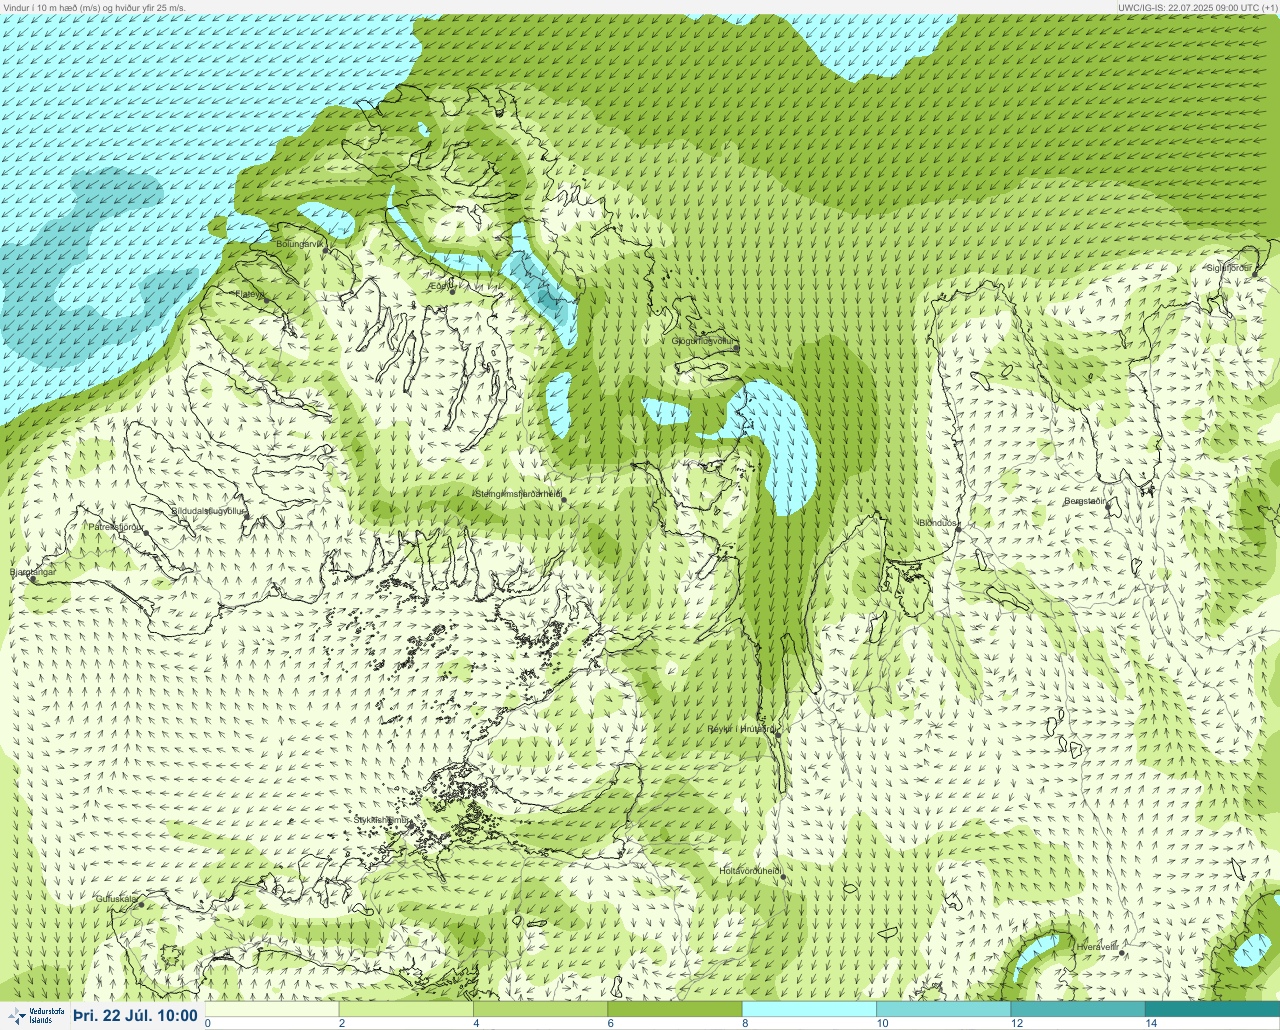Click the Reykir í Hrútafirði station label
Screen dimensions: 1280x1030
pos(741,729)
